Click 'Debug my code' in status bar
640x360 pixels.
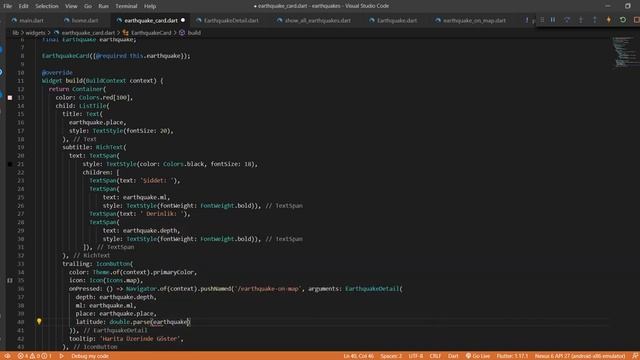pos(90,356)
